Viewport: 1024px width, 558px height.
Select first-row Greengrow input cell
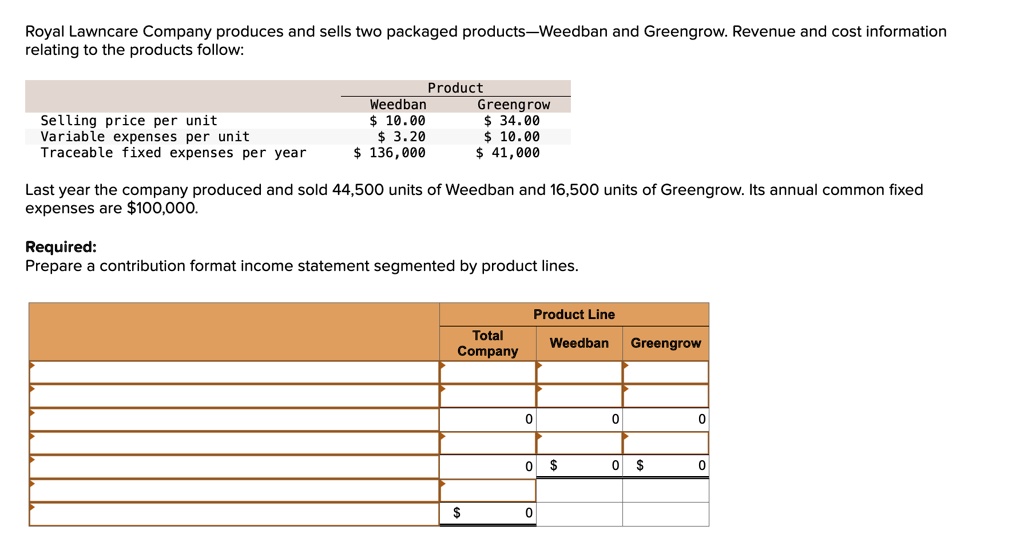(665, 372)
